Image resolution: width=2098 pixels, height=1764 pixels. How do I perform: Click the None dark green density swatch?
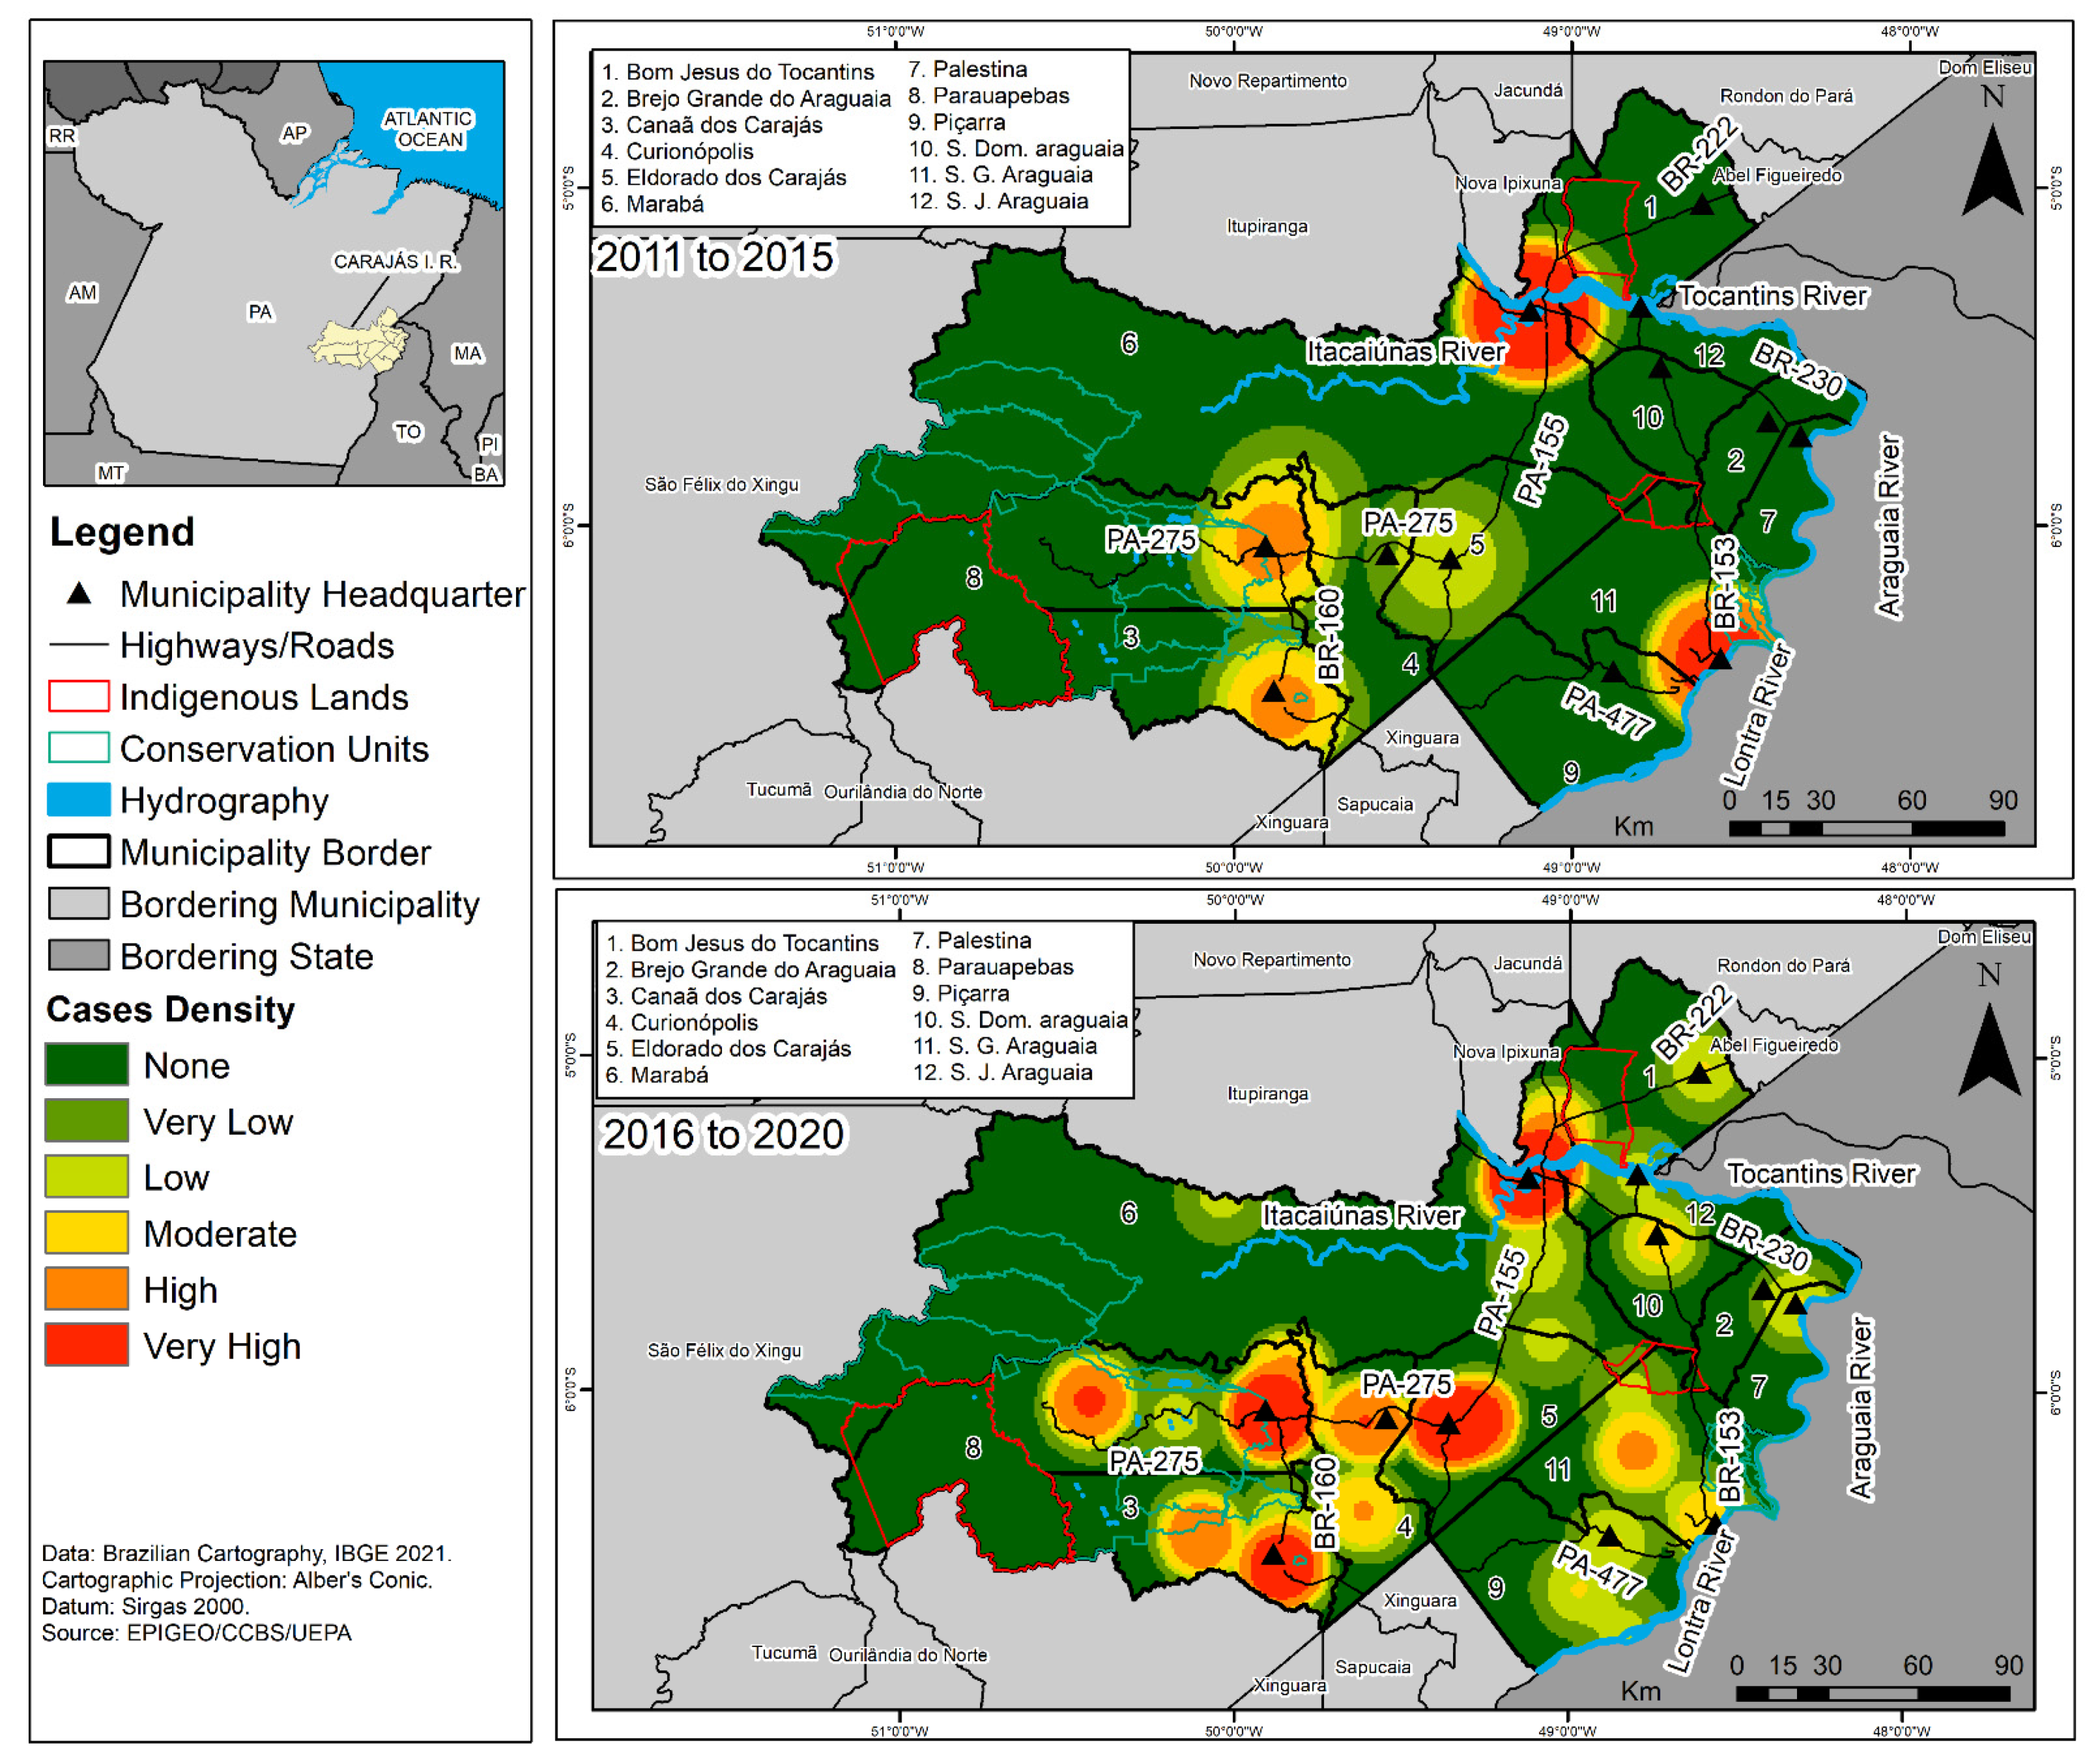pyautogui.click(x=87, y=1064)
